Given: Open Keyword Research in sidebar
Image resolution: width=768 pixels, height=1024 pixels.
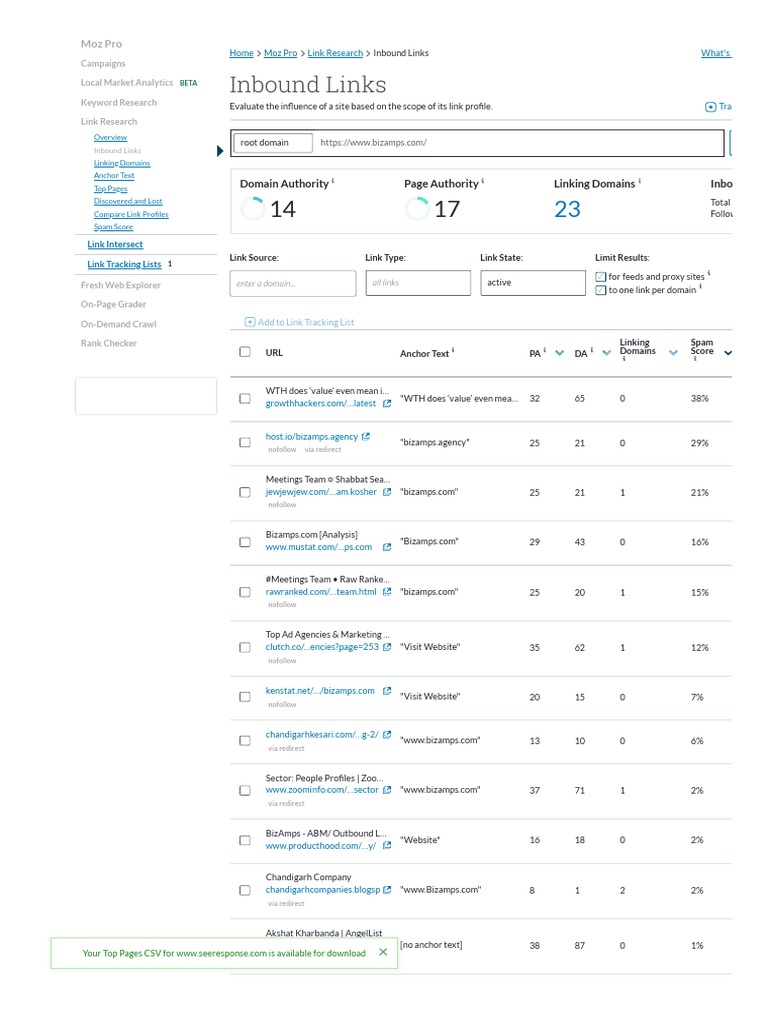Looking at the screenshot, I should click(119, 103).
